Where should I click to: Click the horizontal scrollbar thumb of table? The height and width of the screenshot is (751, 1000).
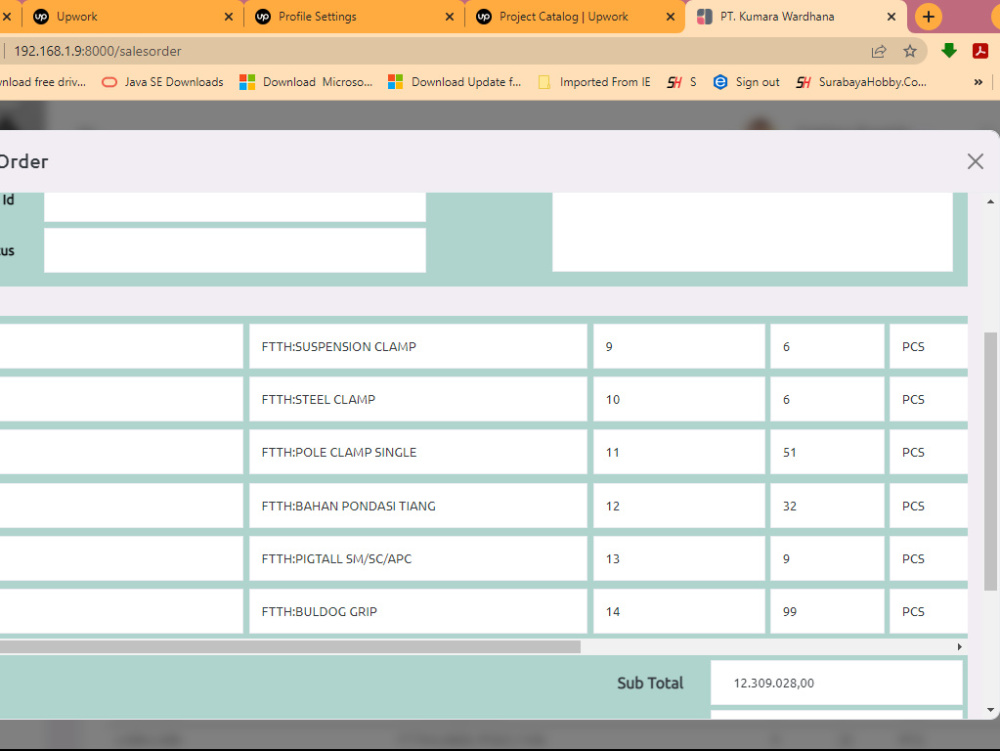tap(290, 646)
